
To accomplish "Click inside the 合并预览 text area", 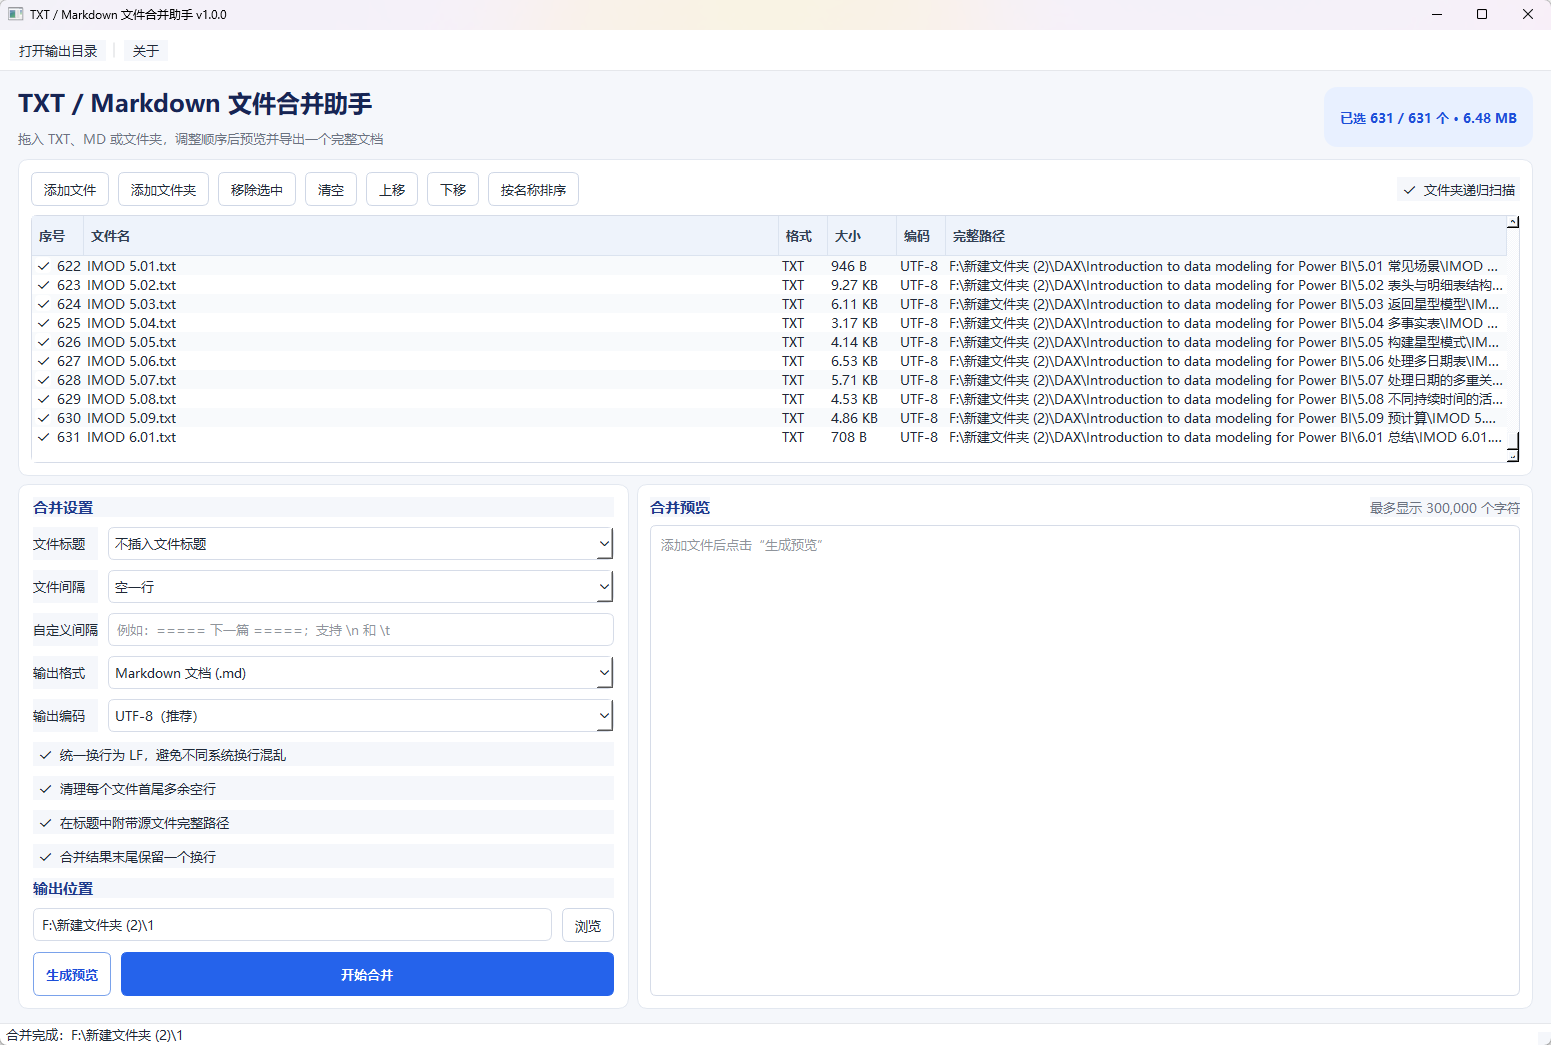I will [x=1085, y=760].
